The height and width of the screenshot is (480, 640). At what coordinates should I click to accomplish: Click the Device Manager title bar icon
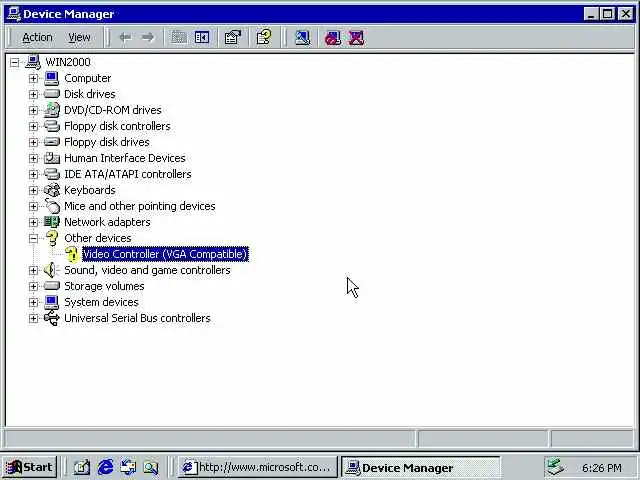pyautogui.click(x=14, y=14)
